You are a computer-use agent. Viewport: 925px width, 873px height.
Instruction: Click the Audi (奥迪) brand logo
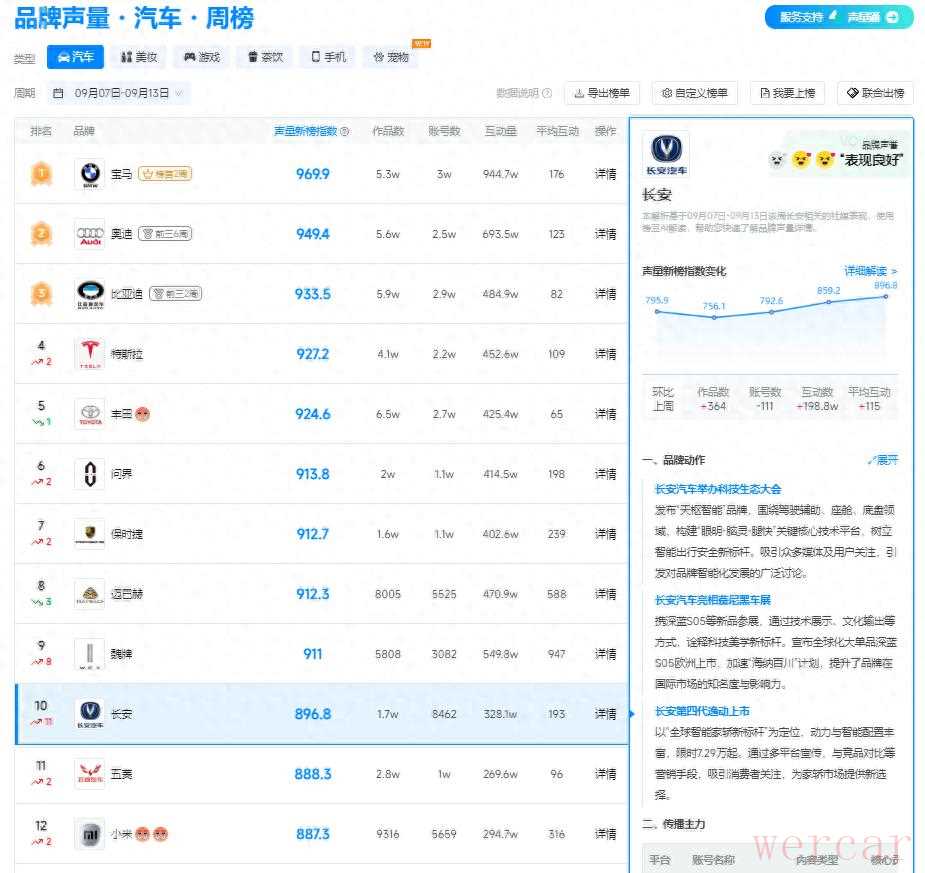pyautogui.click(x=90, y=234)
